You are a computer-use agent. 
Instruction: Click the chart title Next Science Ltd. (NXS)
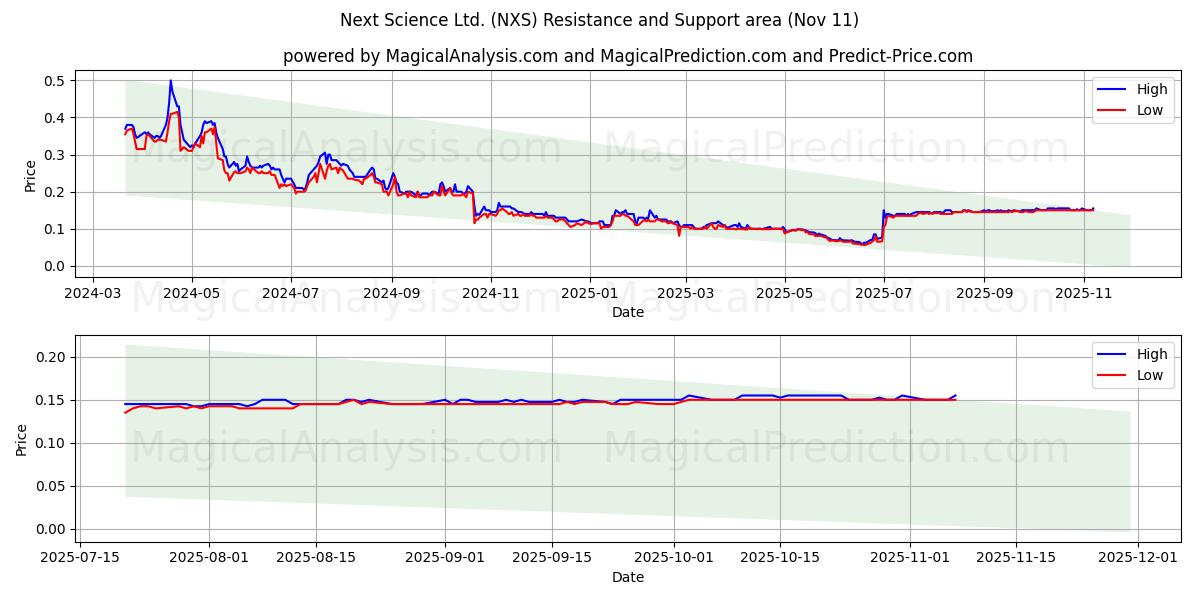600,17
